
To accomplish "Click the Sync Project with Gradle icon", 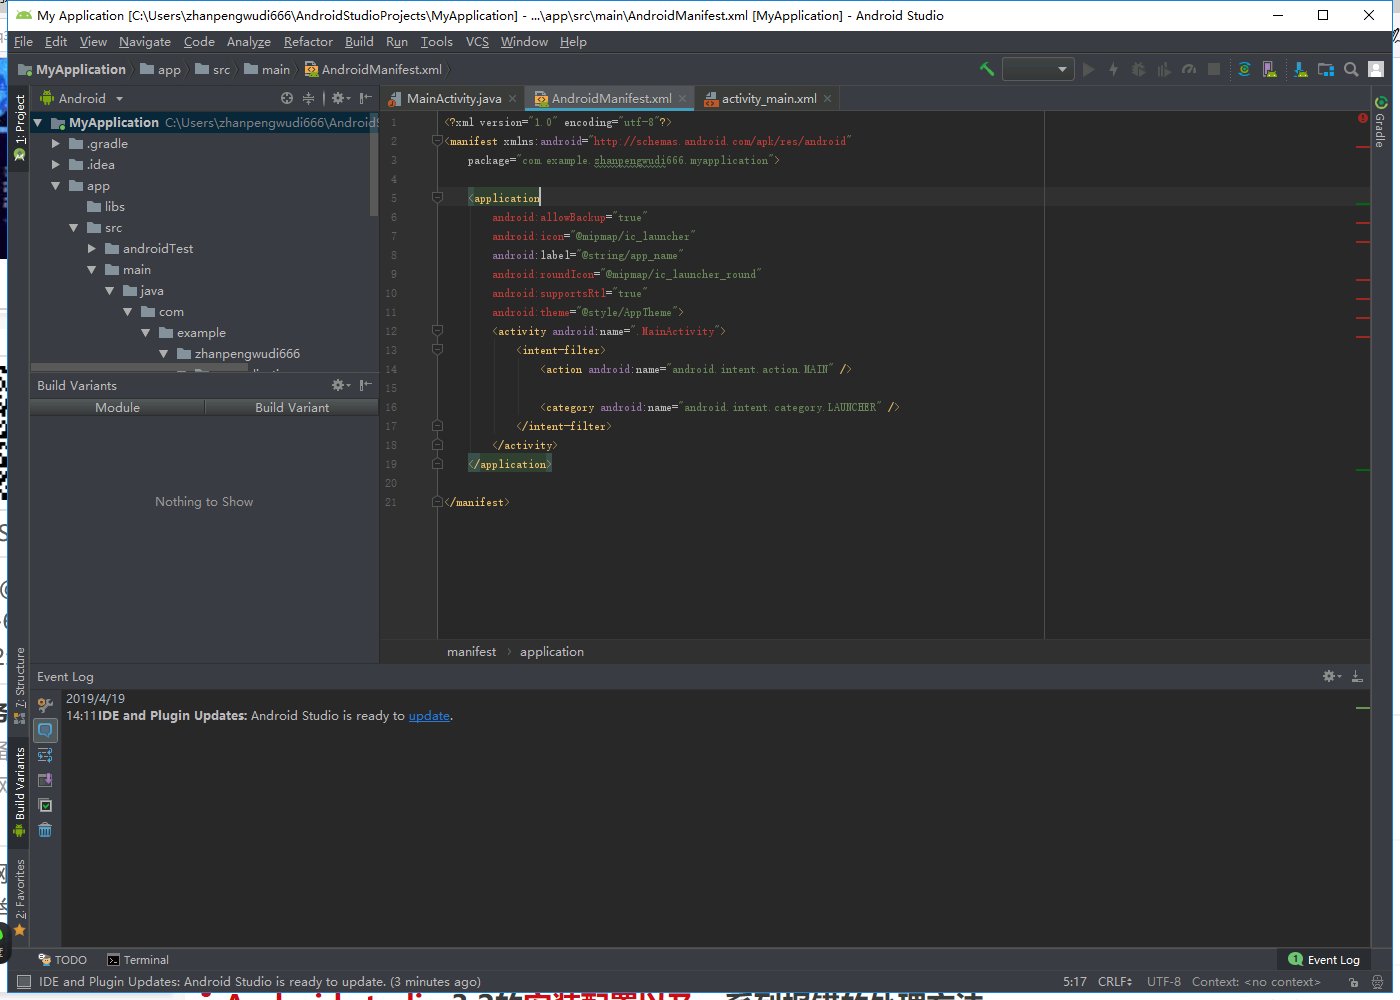I will pyautogui.click(x=1244, y=69).
